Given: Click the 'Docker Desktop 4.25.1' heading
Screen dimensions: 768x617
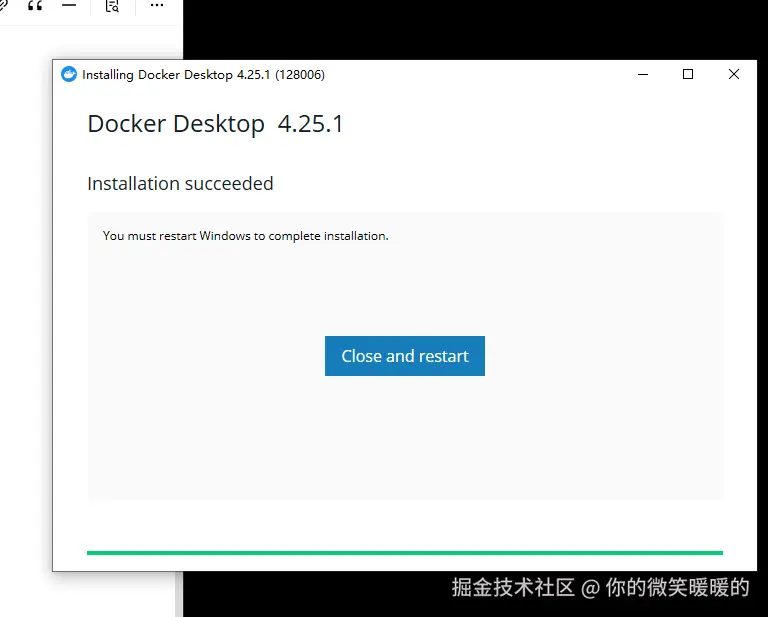Looking at the screenshot, I should [216, 124].
